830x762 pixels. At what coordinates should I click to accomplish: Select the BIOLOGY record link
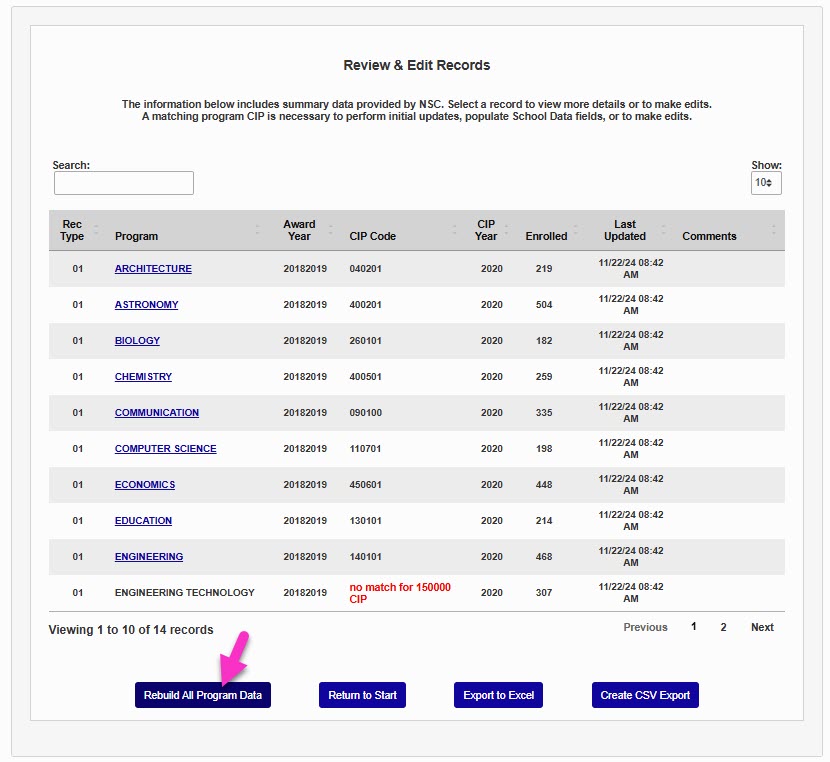(137, 341)
